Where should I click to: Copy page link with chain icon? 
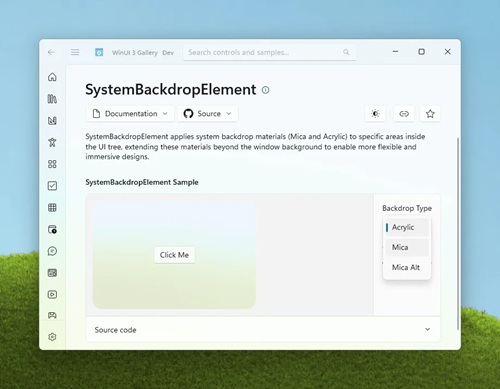click(x=404, y=114)
